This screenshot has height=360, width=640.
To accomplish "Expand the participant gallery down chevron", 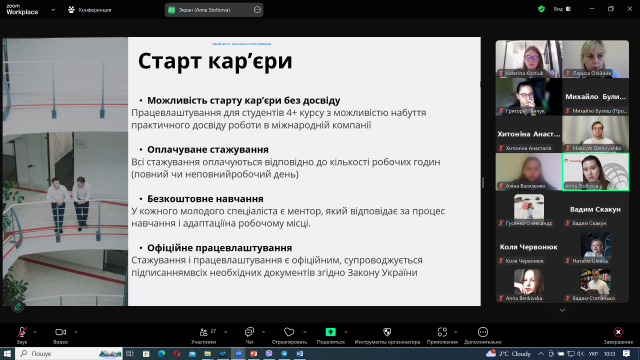I will 562,310.
